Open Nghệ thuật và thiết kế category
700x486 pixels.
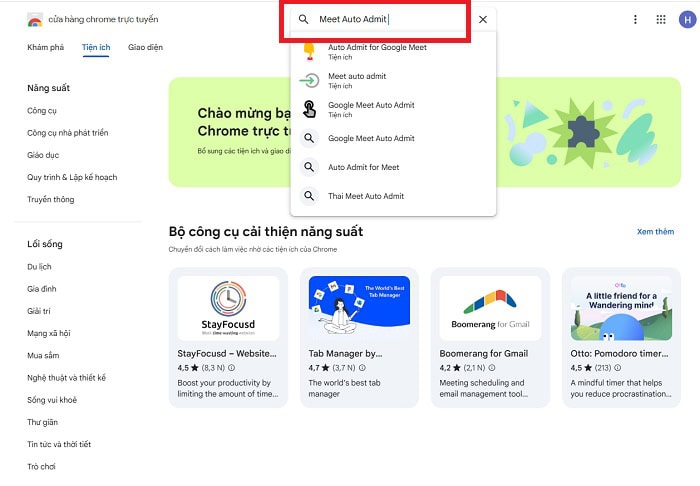[67, 378]
